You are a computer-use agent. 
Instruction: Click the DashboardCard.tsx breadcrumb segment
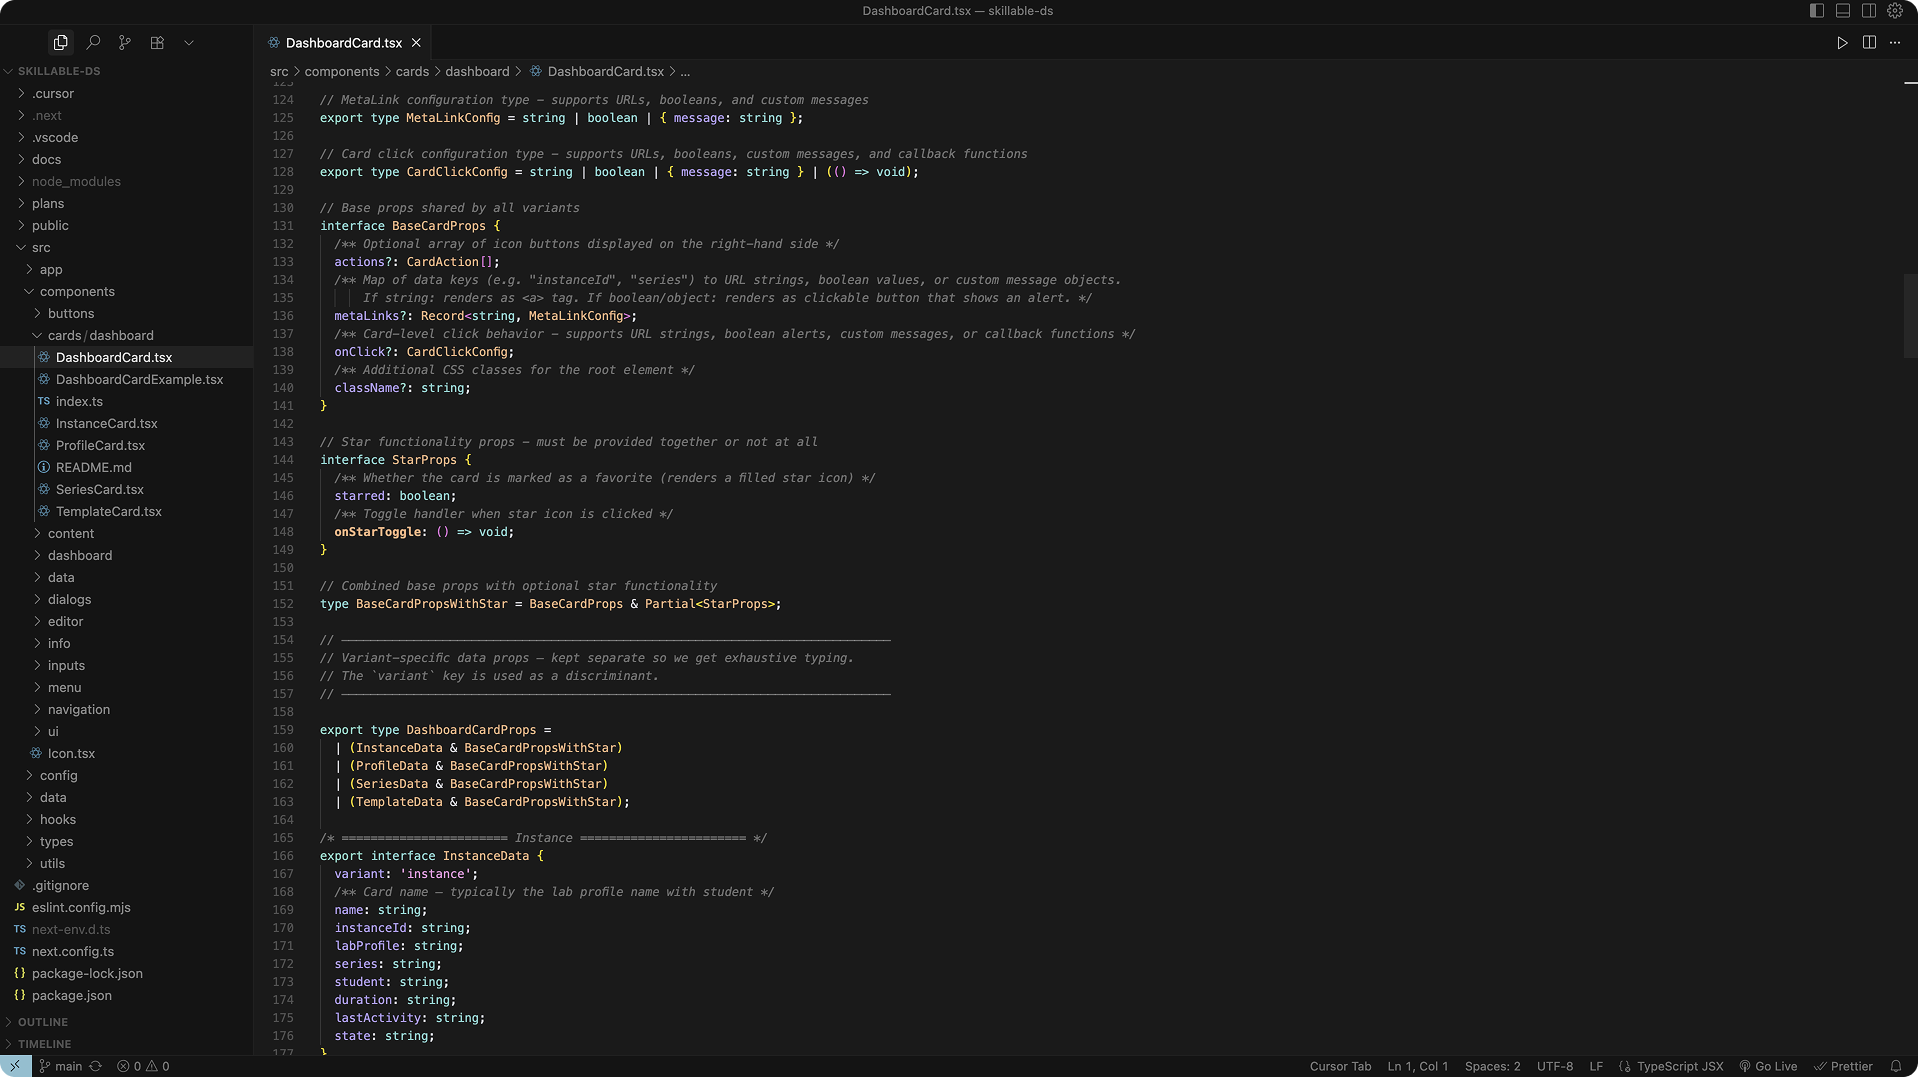pos(605,72)
